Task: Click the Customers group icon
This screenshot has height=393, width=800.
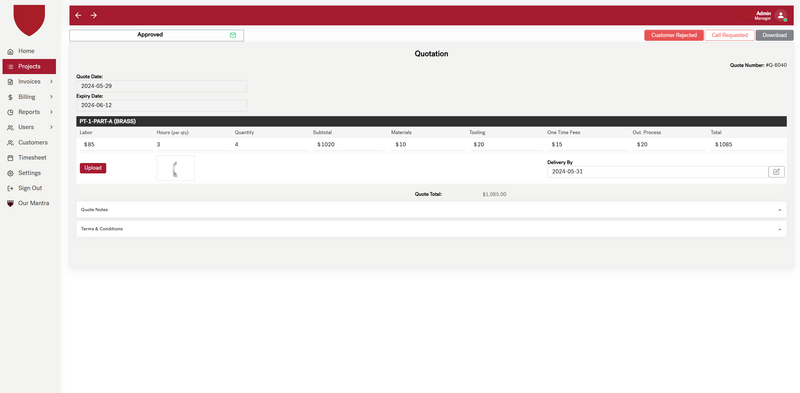Action: pos(10,143)
